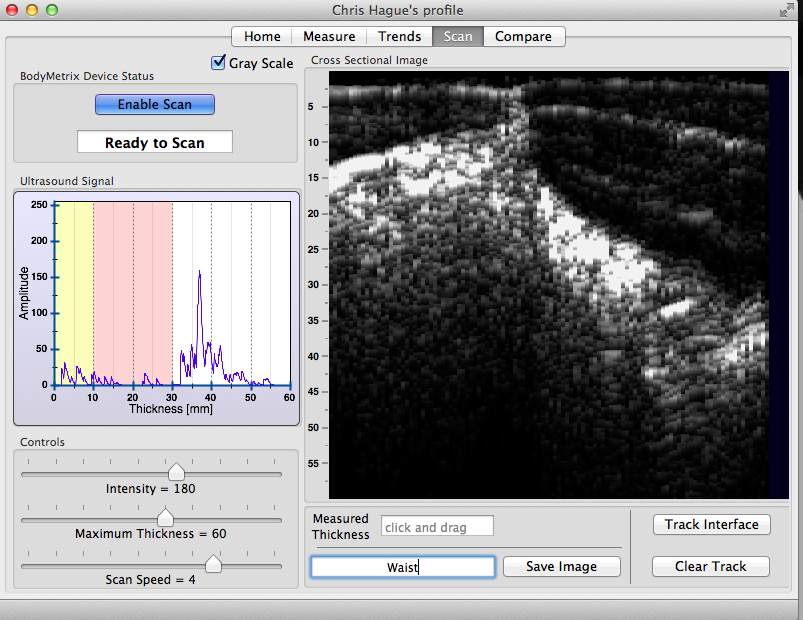Click the Maximum Thickness slider handle
Viewport: 803px width, 620px height.
point(165,517)
